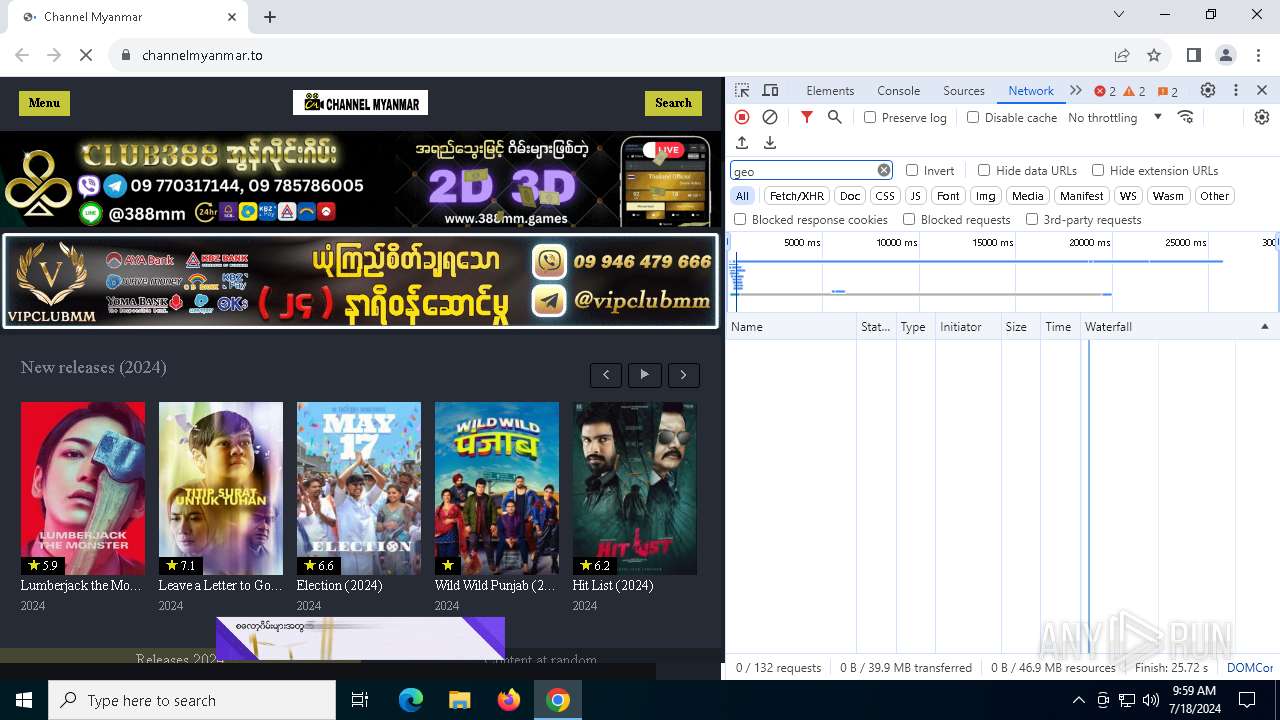Check Blocked response cookies
The height and width of the screenshot is (720, 1280).
740,219
